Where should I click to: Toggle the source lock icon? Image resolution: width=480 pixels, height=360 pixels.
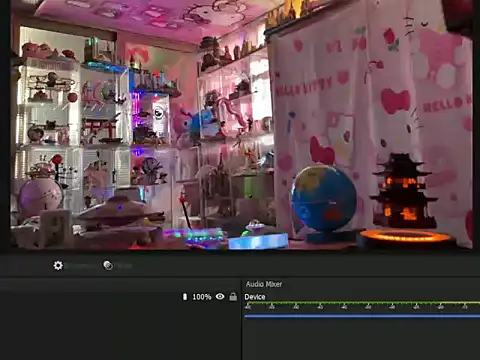coord(233,296)
